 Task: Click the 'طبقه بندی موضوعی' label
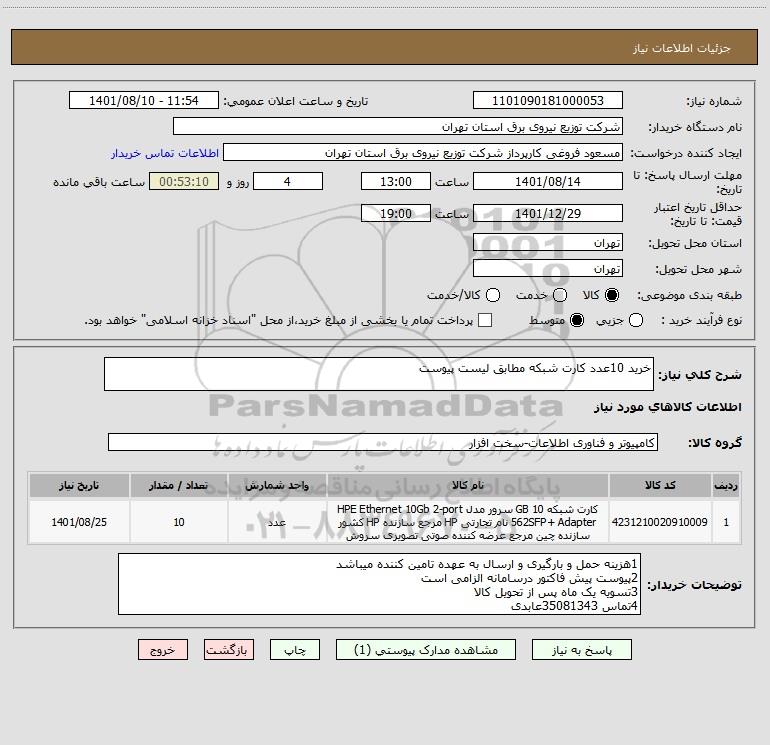[x=690, y=295]
